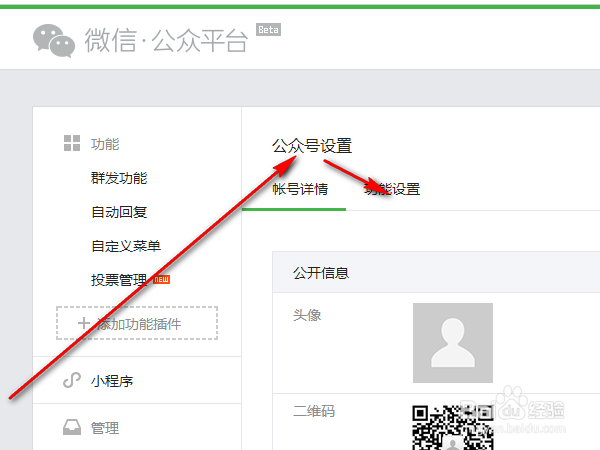Switch to 帐号详情 tab
The height and width of the screenshot is (450, 600).
[300, 189]
